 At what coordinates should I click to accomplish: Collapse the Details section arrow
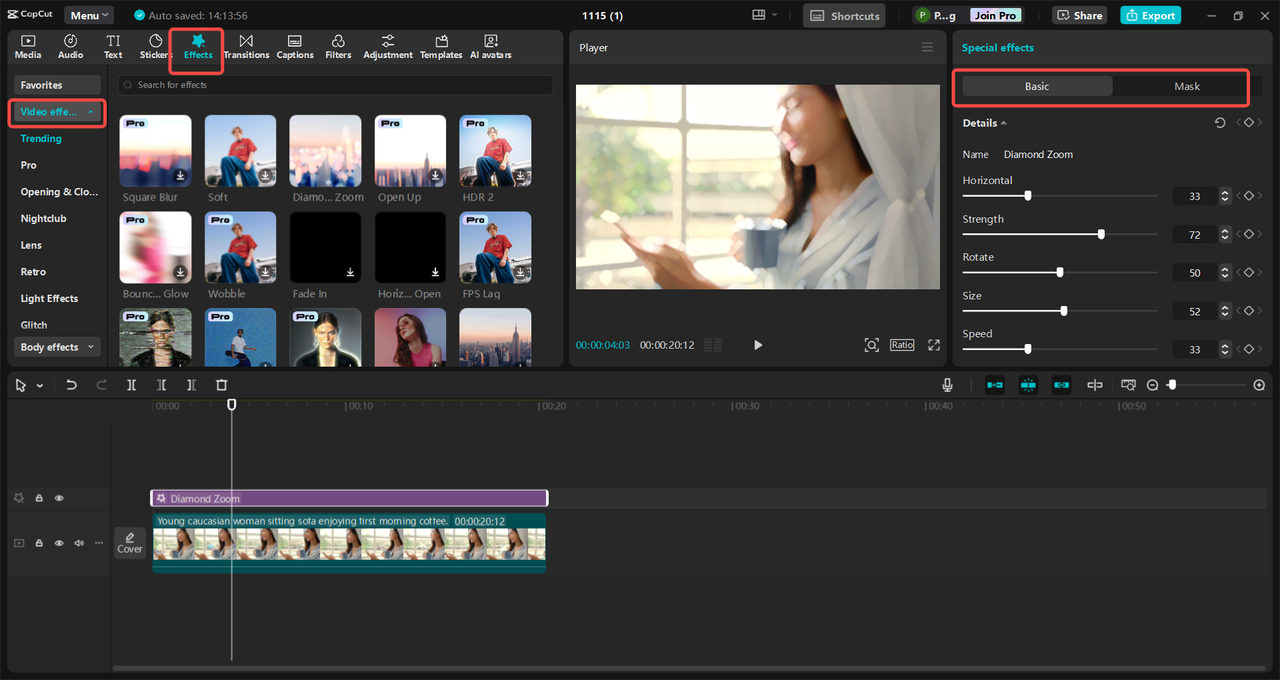click(1004, 123)
